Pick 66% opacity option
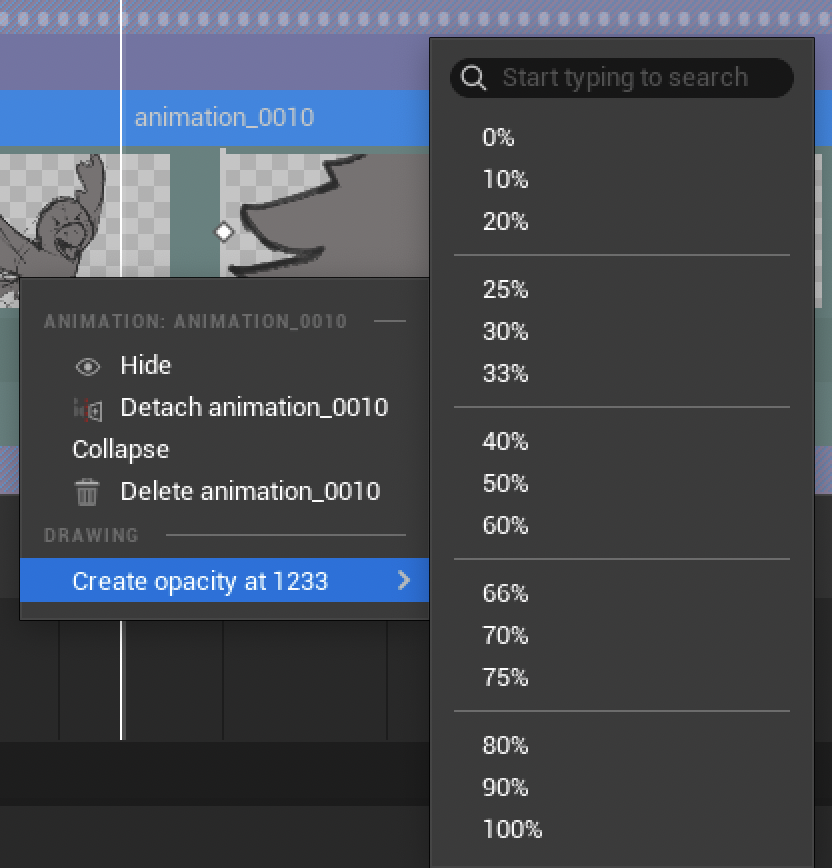Viewport: 832px width, 868px height. [x=505, y=594]
